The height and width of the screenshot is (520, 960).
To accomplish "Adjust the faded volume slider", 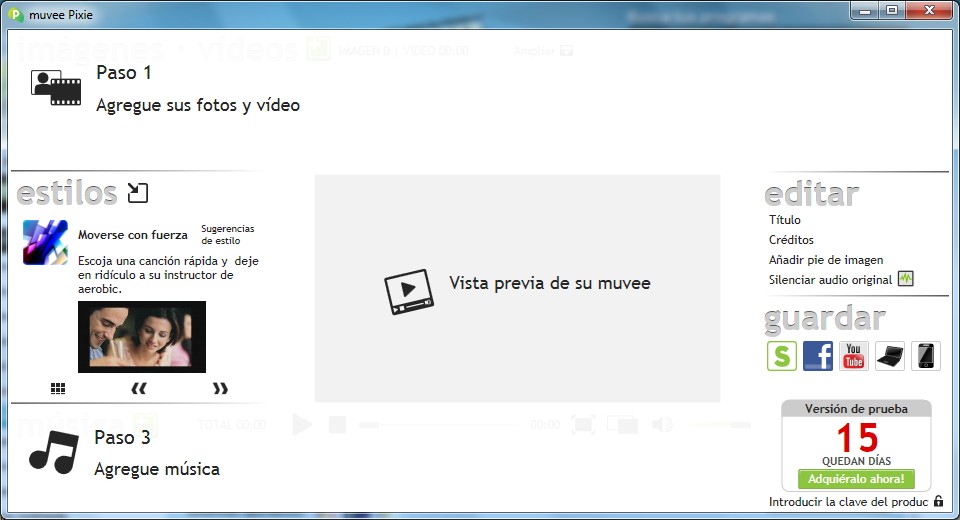I will (718, 424).
